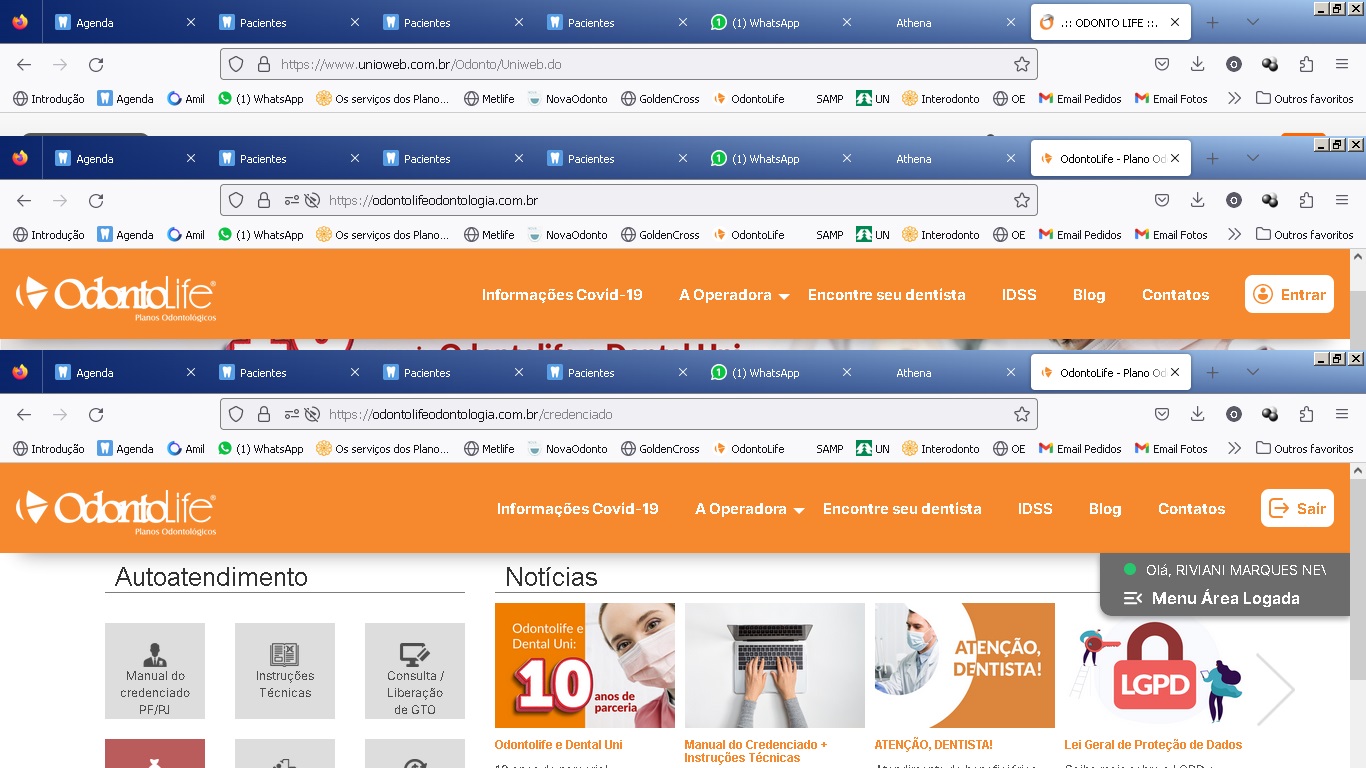Open the Email Pedidos bookmark in the Uniweb window

(x=1080, y=98)
